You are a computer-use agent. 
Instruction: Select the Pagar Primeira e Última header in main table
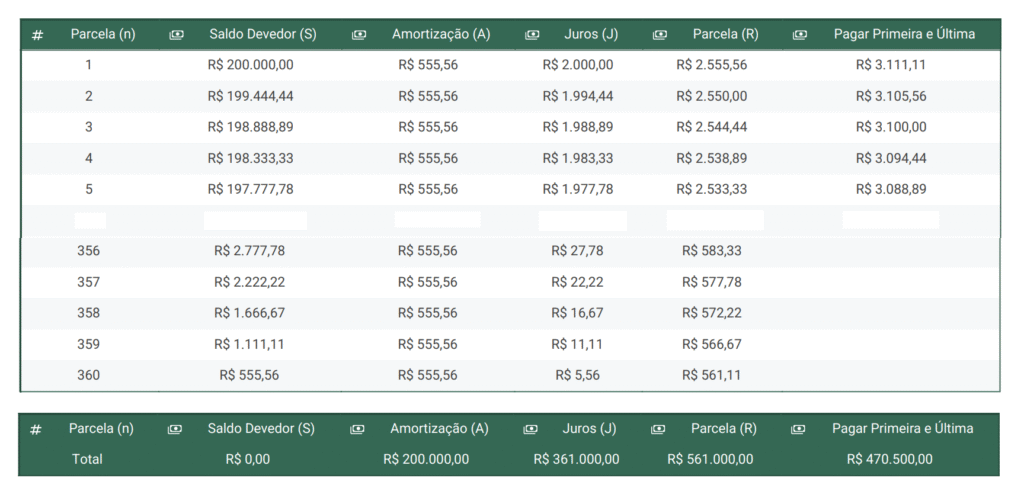click(x=904, y=35)
